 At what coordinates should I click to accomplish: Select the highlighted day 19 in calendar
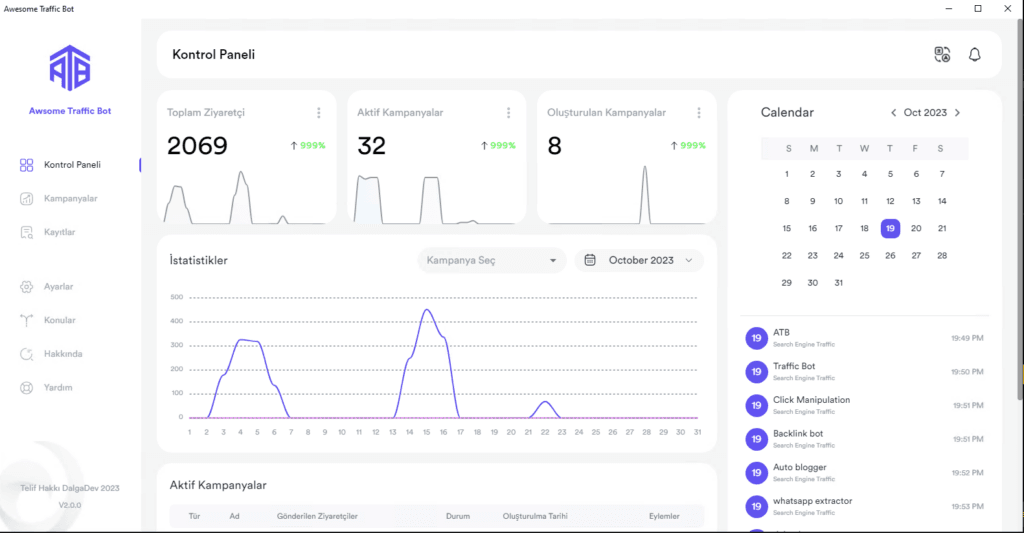pyautogui.click(x=890, y=228)
